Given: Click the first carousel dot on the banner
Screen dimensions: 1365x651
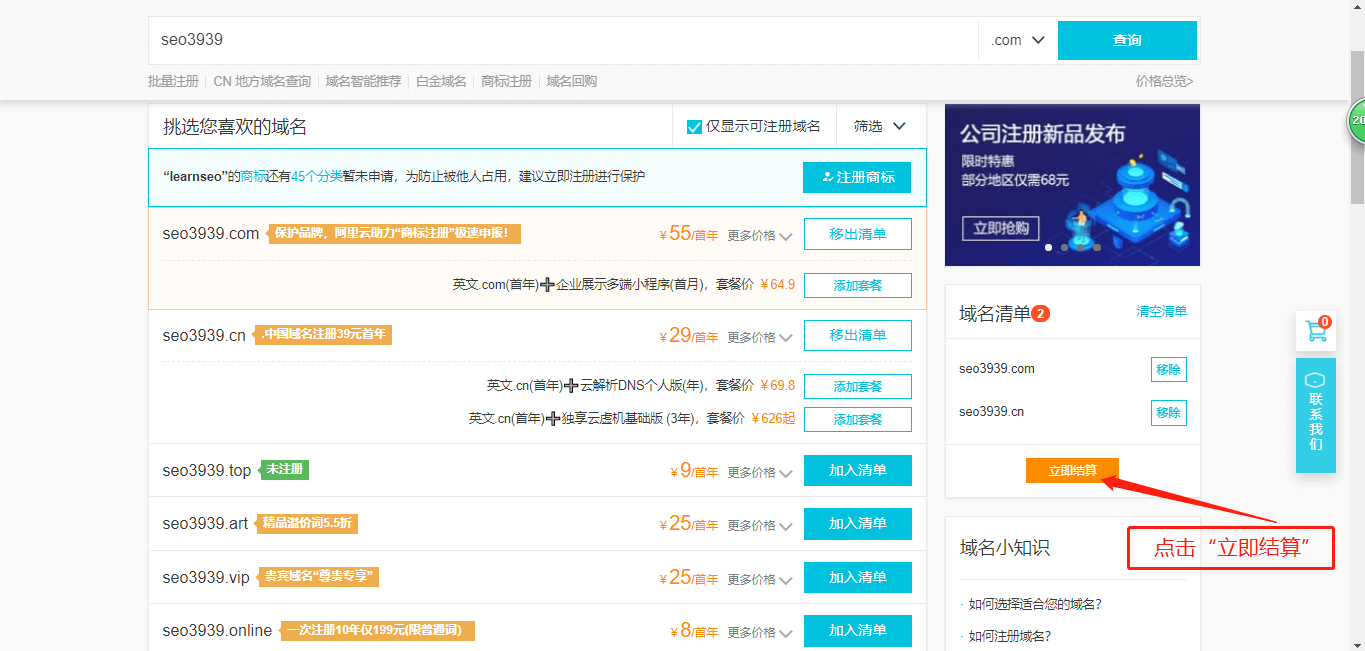Looking at the screenshot, I should (1048, 247).
